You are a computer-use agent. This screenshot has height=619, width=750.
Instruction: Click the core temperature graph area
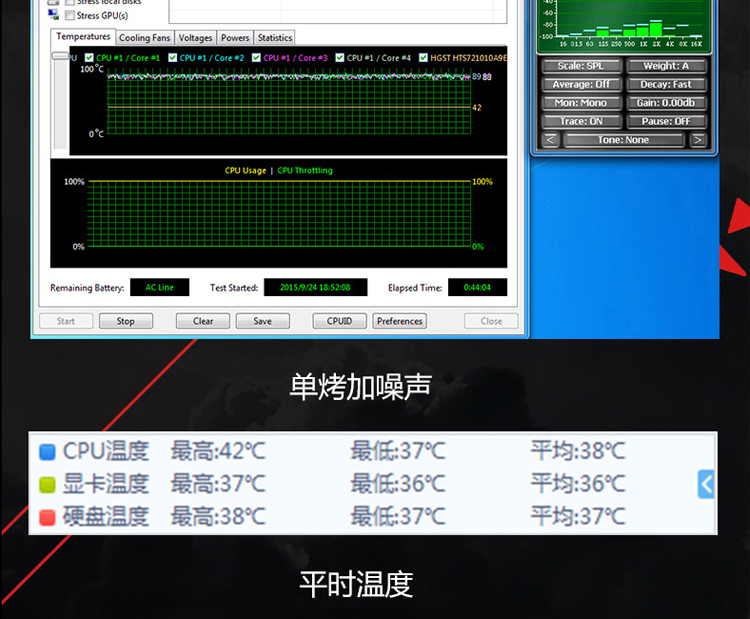(x=288, y=102)
